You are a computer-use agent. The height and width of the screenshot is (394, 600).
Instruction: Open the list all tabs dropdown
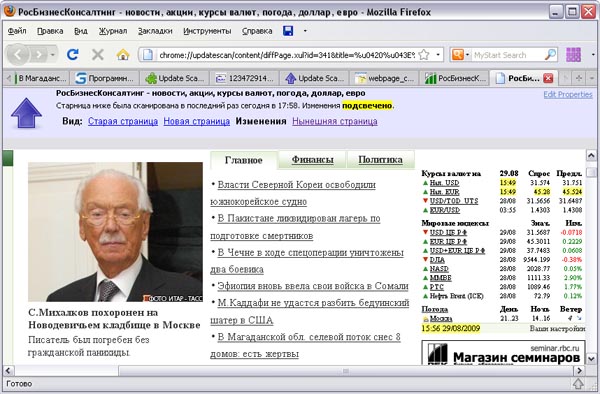pos(592,78)
